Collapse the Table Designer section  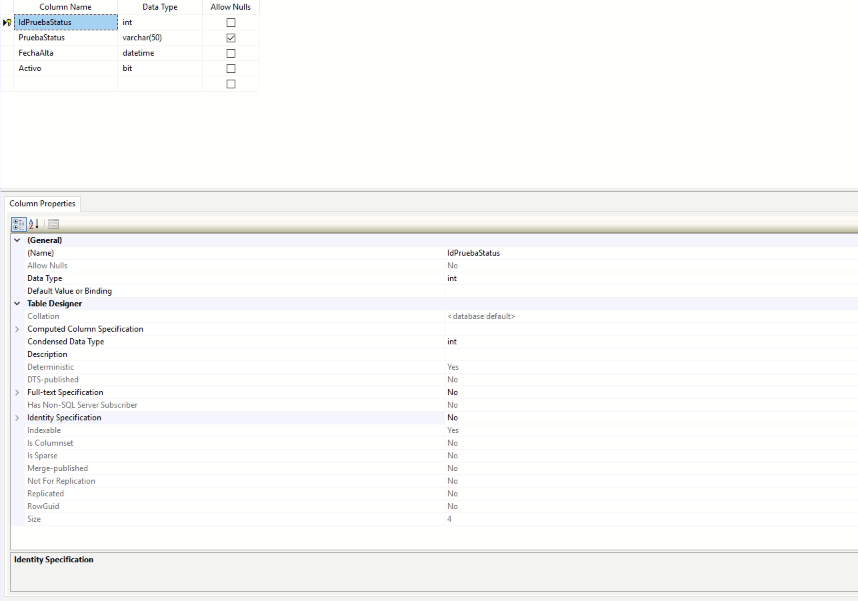(x=17, y=303)
